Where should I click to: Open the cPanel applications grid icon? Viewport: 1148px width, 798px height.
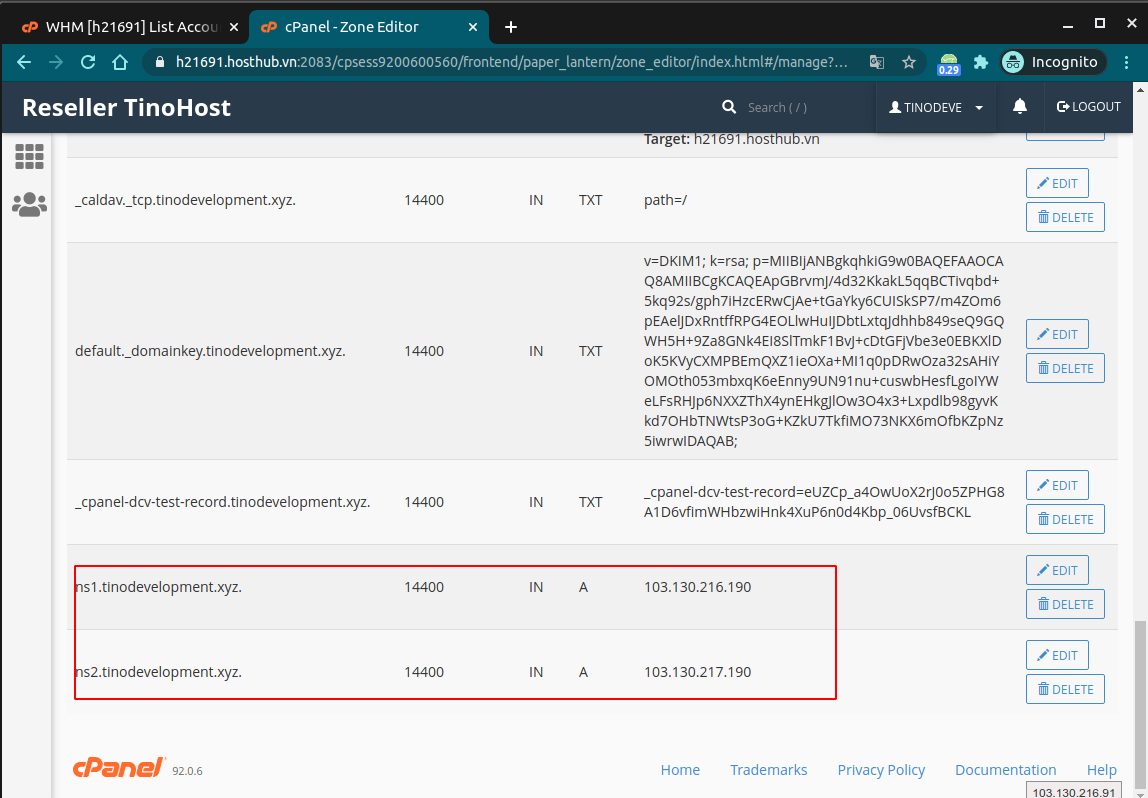[29, 156]
